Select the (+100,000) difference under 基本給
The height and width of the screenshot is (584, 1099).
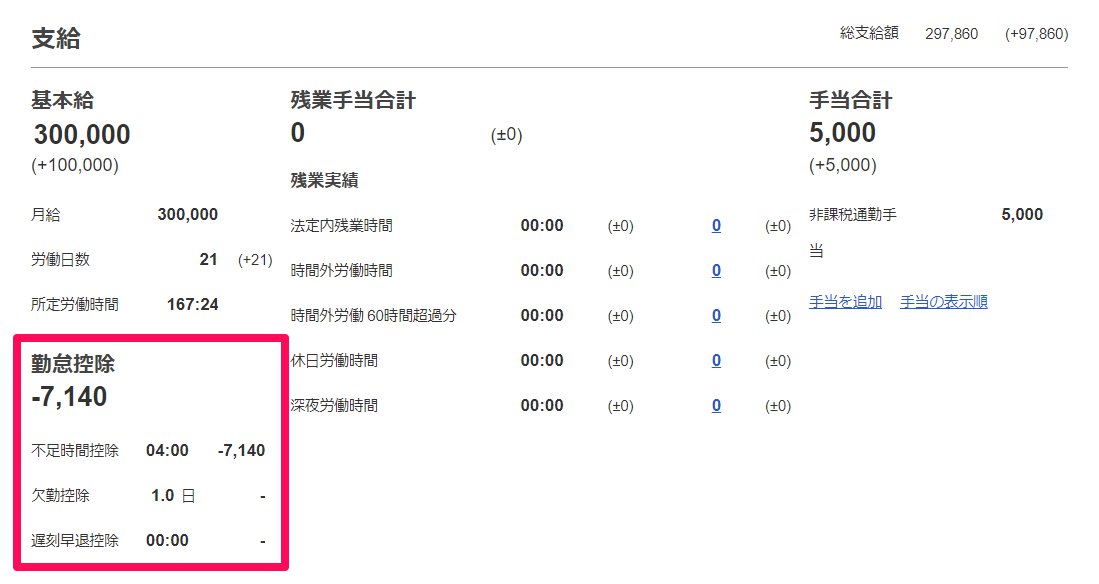coord(75,165)
